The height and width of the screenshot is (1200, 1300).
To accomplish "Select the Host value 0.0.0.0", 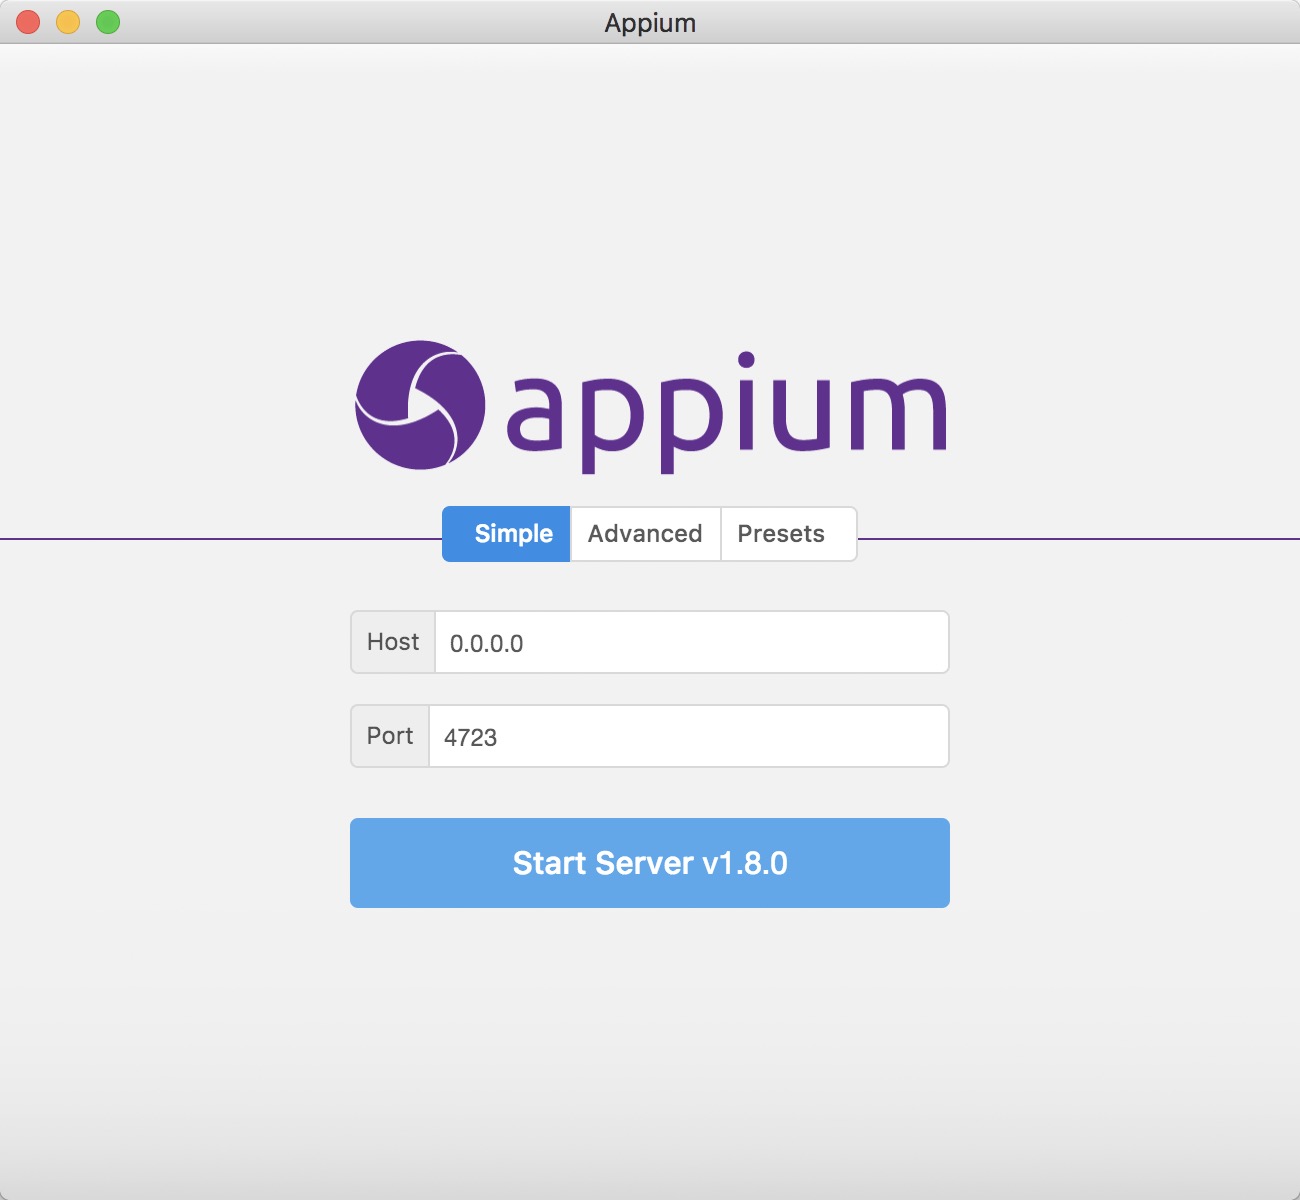I will [484, 644].
